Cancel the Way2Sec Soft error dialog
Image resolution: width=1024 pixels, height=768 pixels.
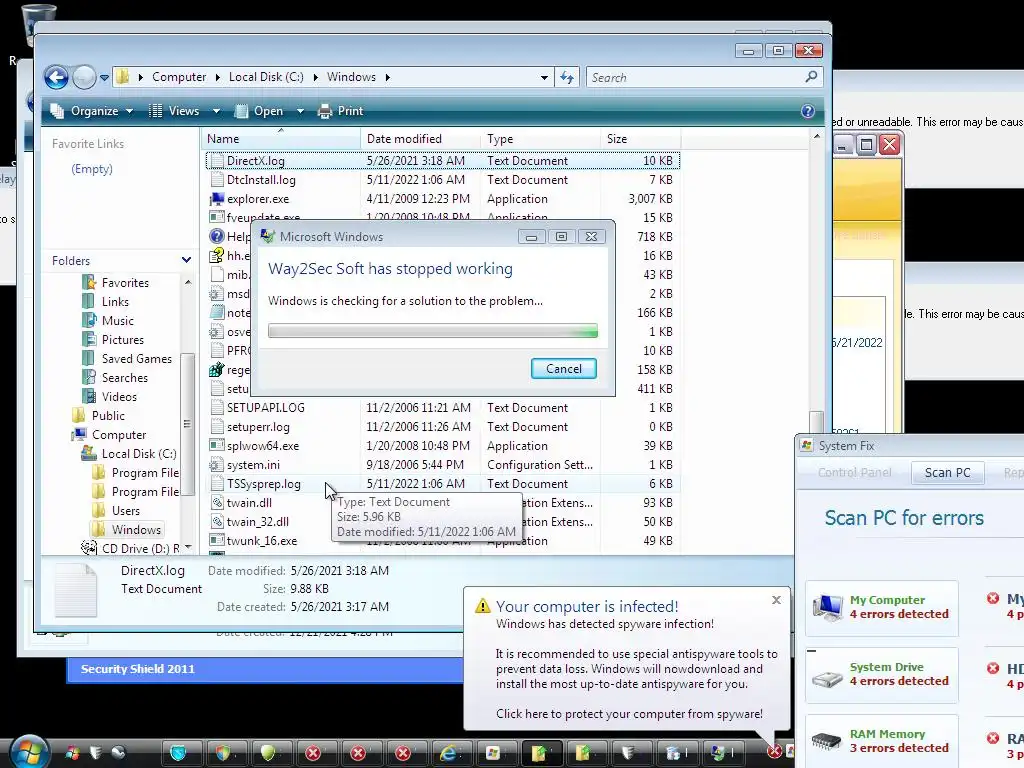(x=564, y=369)
